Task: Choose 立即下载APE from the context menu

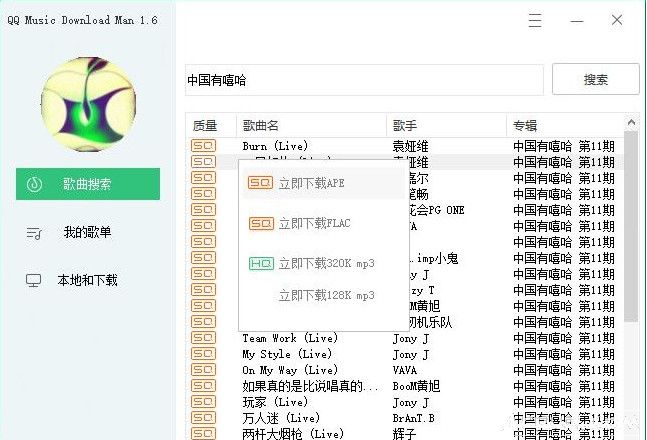Action: pos(324,183)
